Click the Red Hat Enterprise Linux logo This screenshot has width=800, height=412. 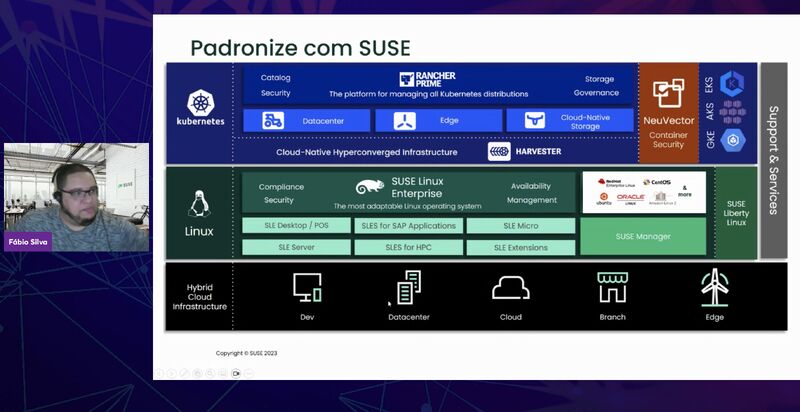[x=616, y=183]
